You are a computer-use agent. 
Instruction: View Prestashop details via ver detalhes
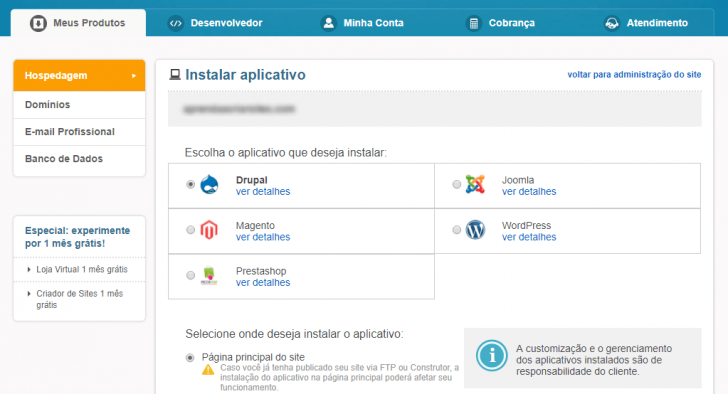(x=263, y=282)
